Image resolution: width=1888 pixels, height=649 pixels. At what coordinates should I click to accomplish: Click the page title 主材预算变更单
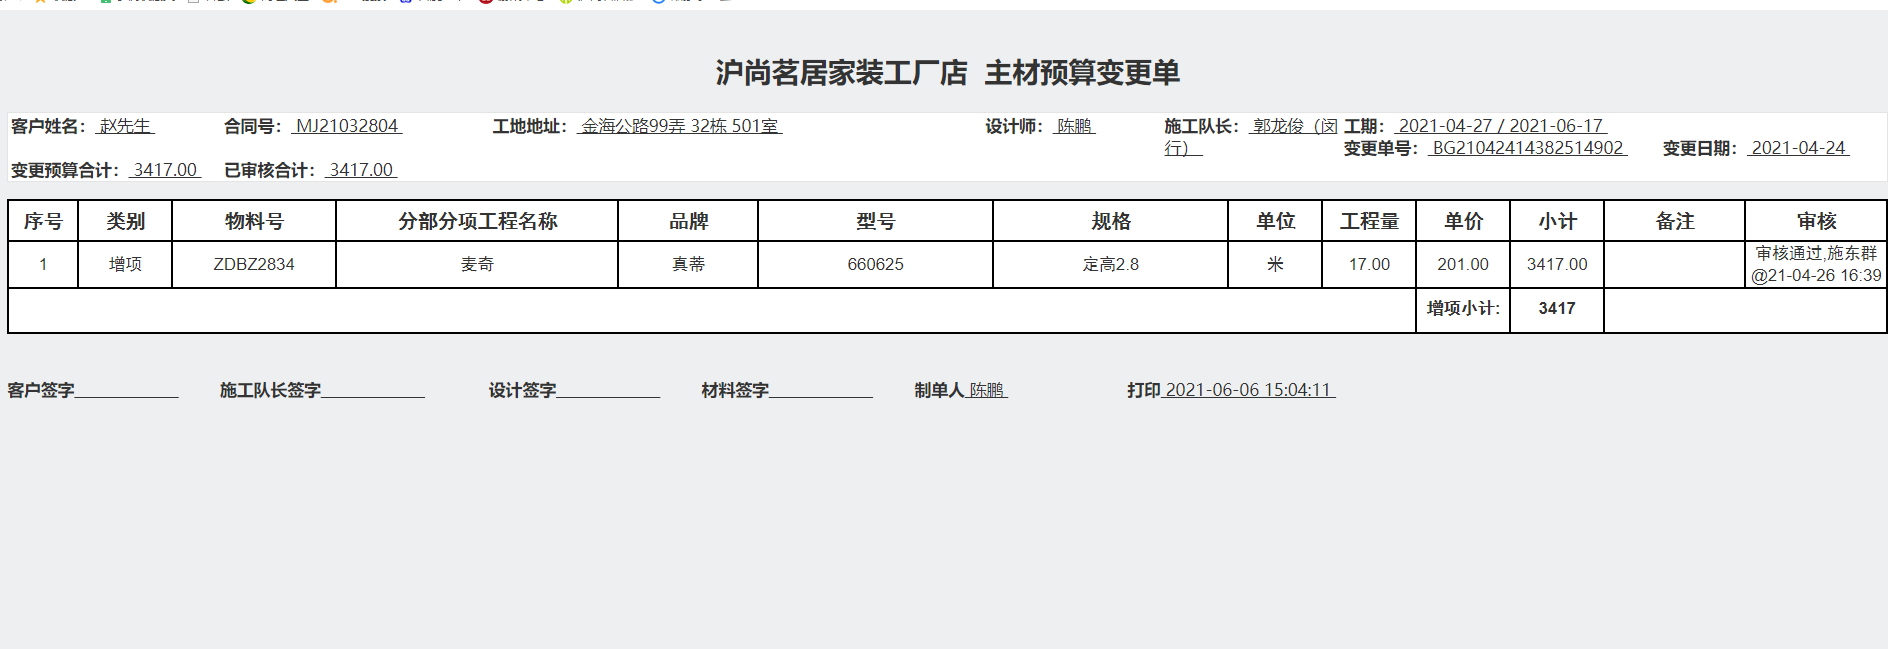click(x=1082, y=73)
